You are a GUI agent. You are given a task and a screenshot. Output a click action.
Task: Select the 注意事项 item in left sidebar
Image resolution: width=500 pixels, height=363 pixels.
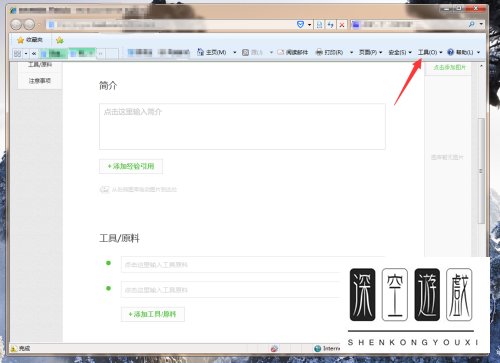pos(40,81)
